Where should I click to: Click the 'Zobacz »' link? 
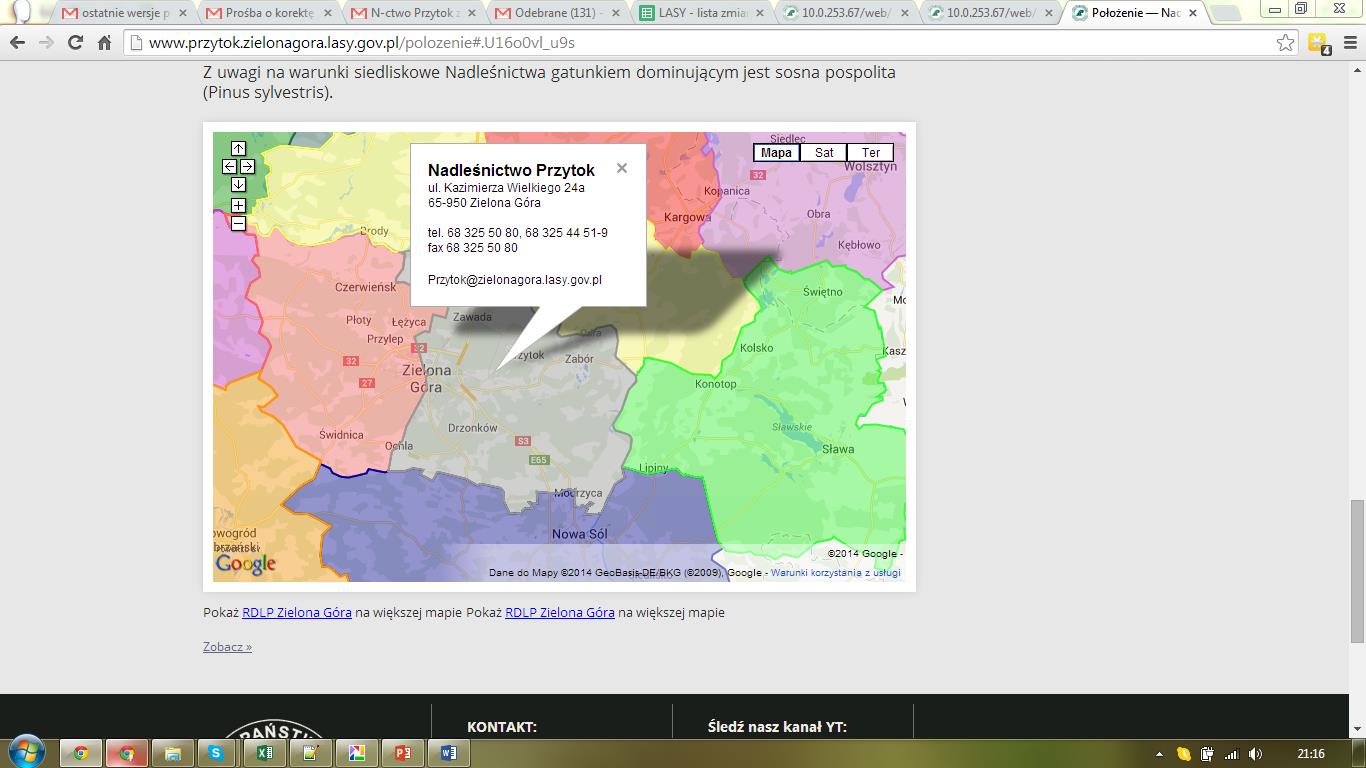(x=227, y=647)
